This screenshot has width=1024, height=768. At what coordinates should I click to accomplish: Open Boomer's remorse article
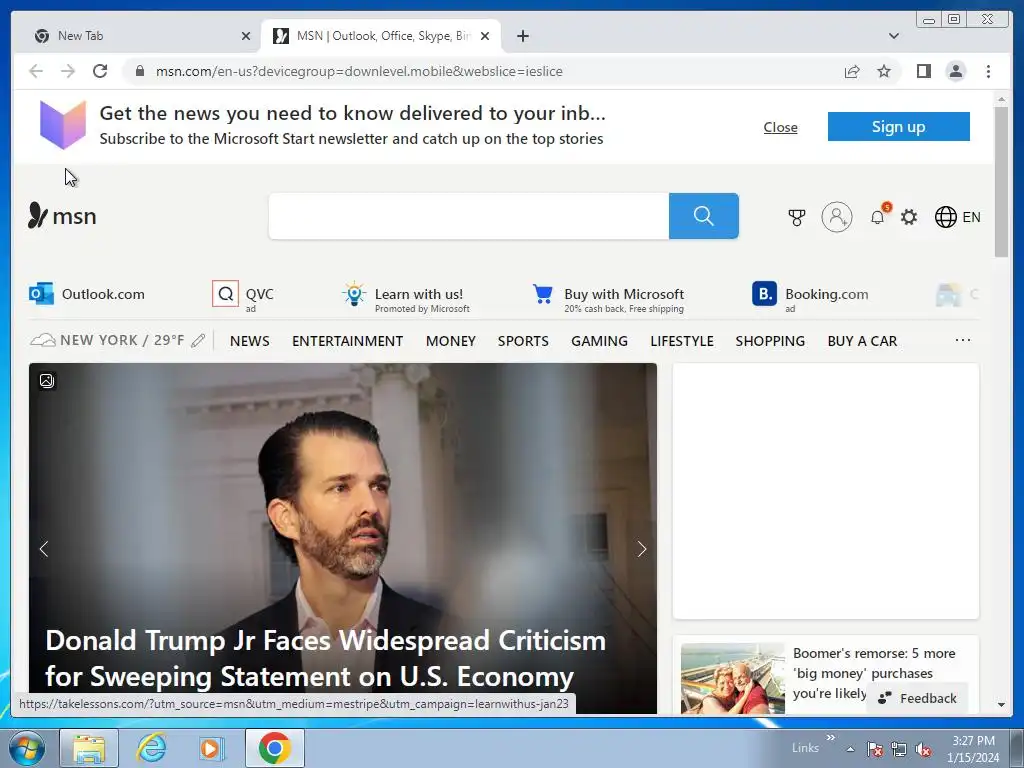pos(874,673)
